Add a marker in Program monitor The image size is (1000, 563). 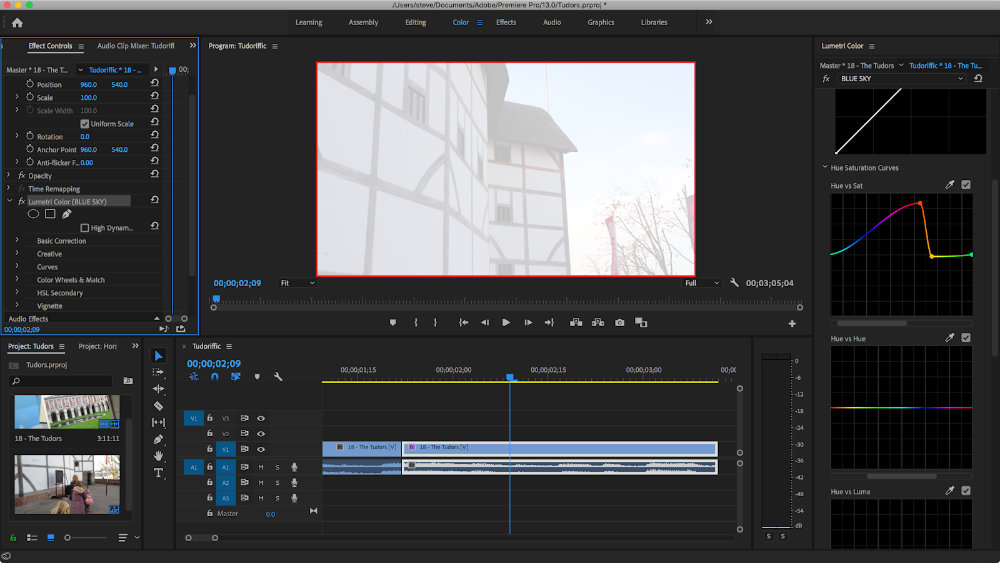tap(393, 322)
